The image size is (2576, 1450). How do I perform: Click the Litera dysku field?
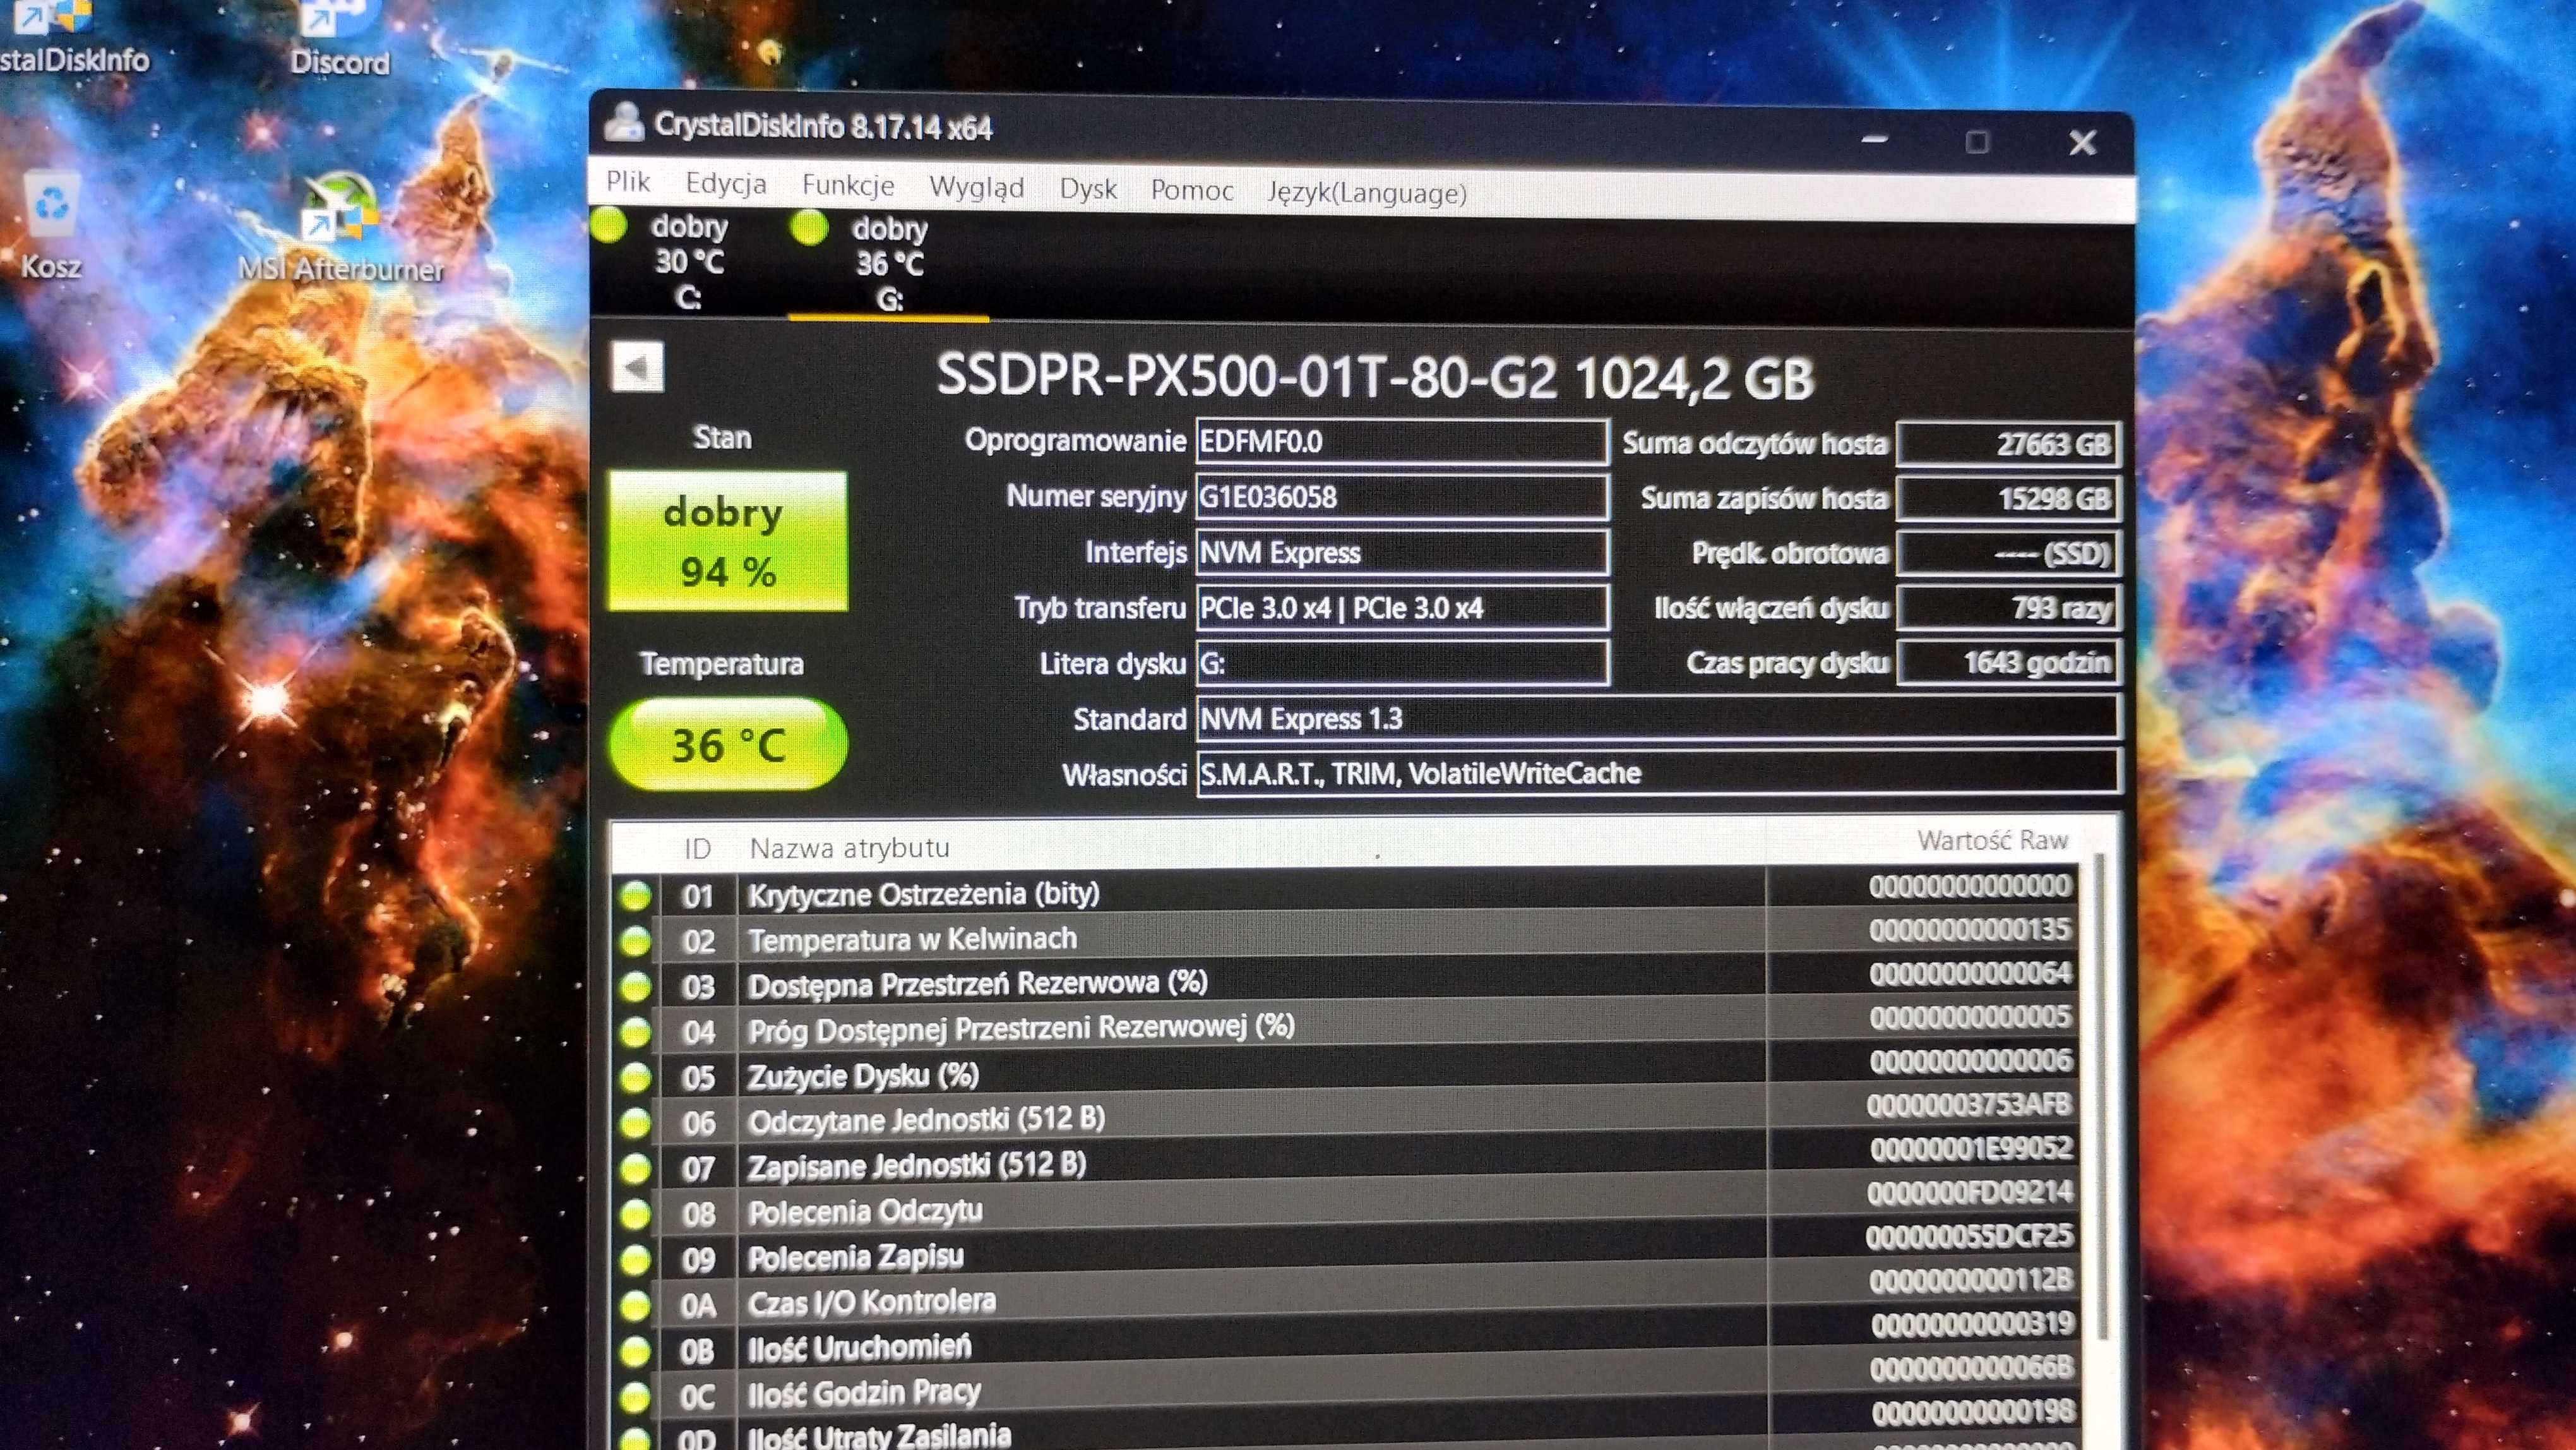click(x=1402, y=663)
